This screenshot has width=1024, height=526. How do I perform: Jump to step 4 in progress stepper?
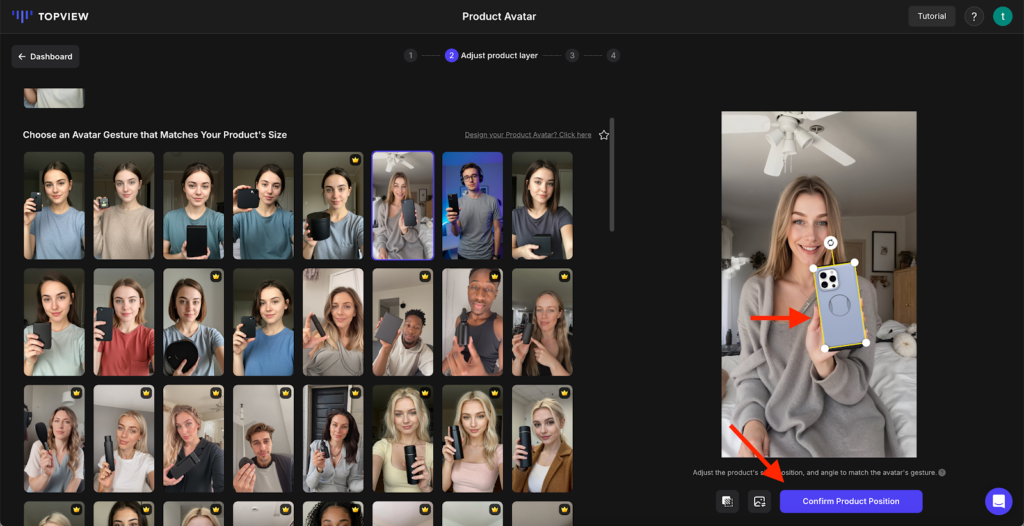click(612, 56)
